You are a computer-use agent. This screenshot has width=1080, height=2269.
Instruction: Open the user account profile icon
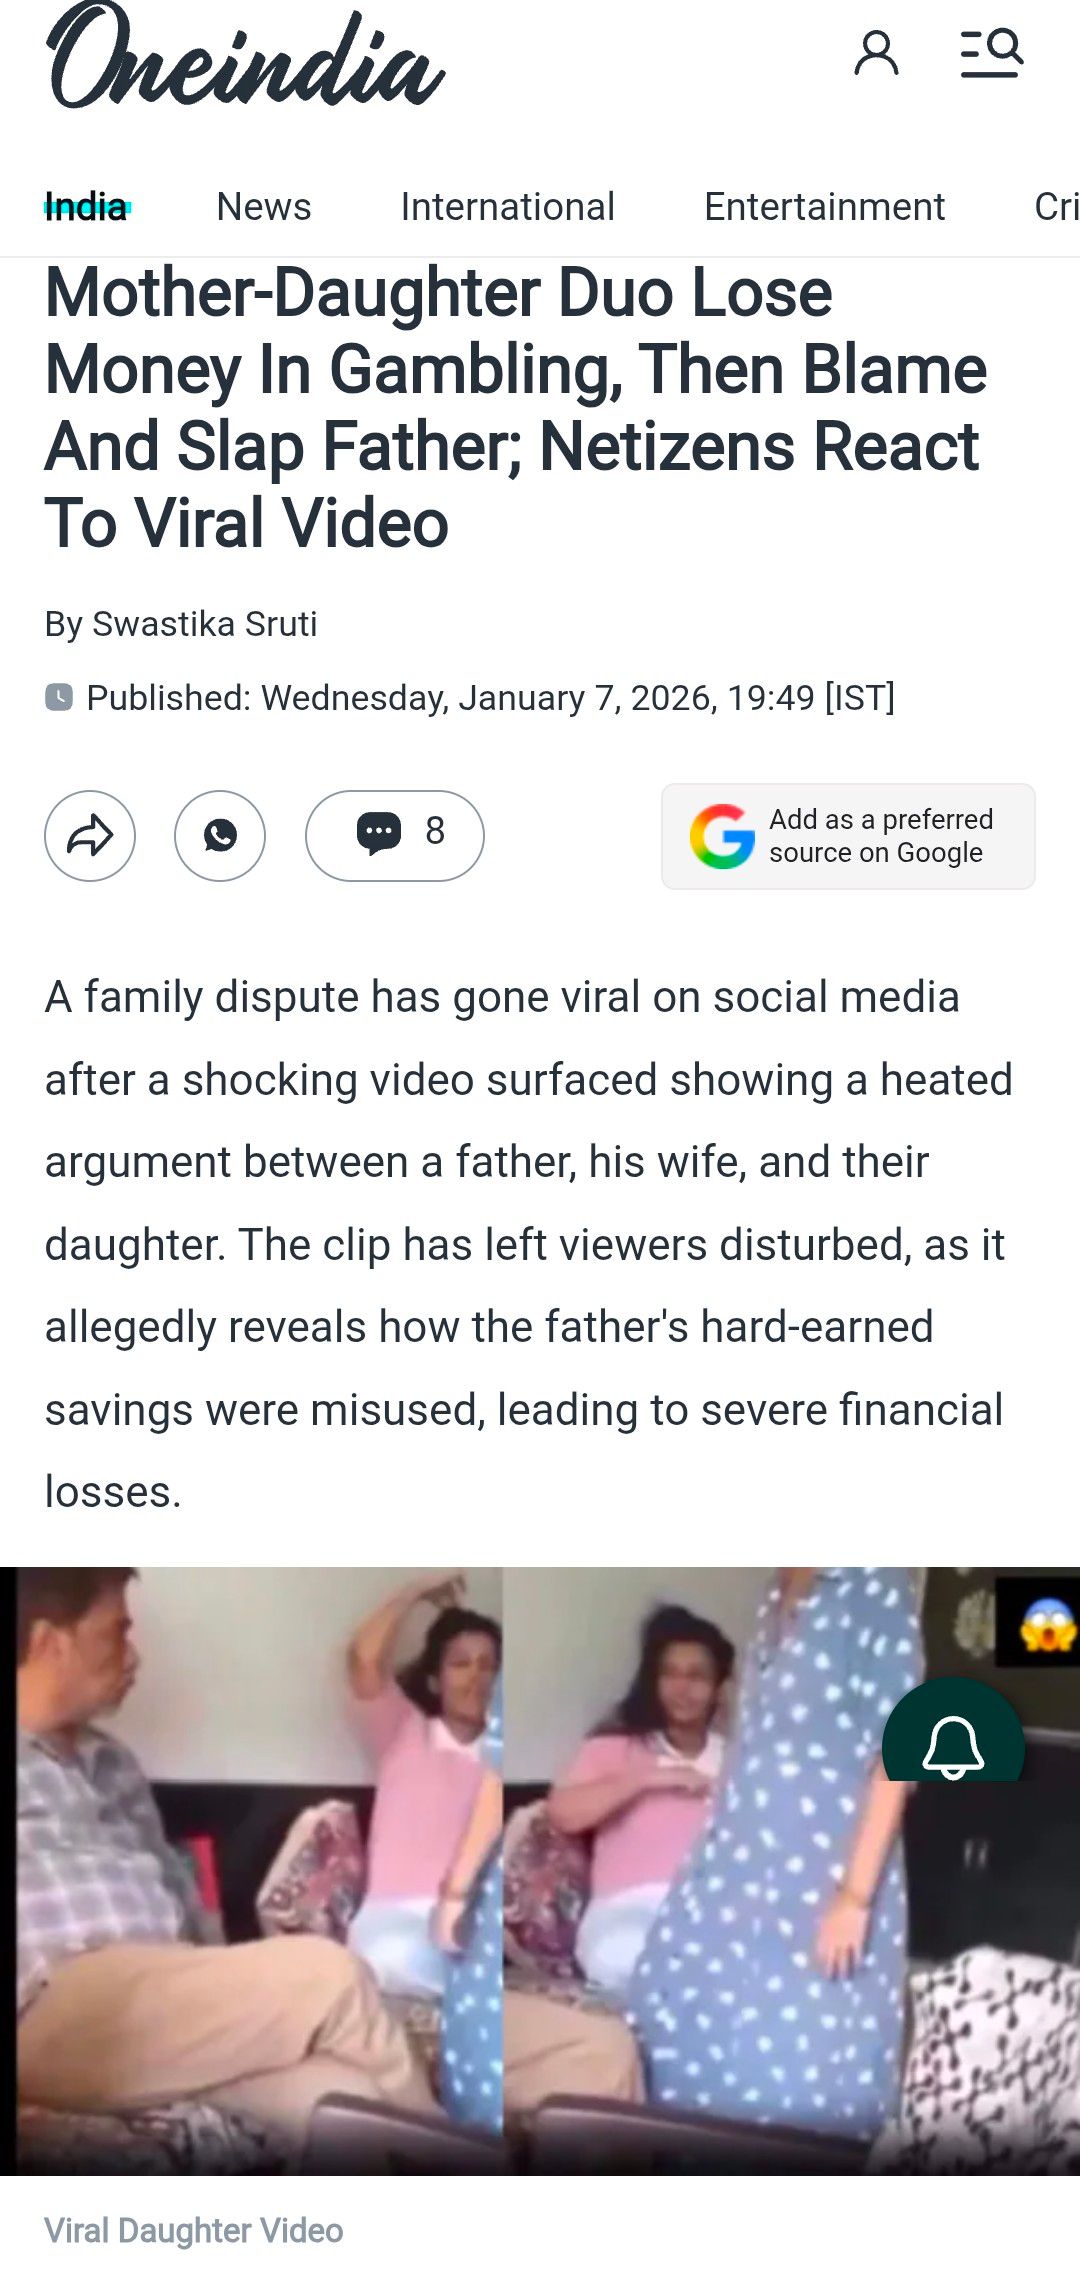(x=876, y=53)
